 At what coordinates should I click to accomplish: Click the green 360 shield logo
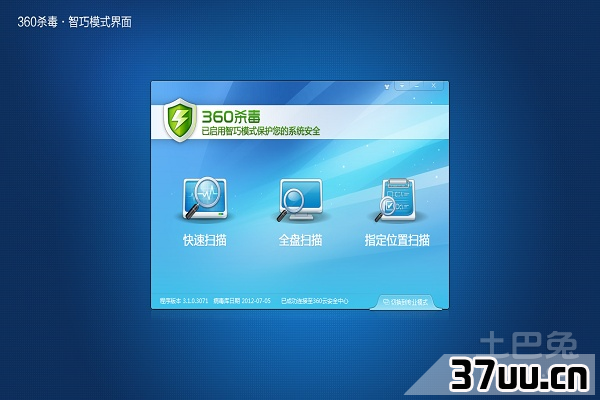[x=179, y=120]
